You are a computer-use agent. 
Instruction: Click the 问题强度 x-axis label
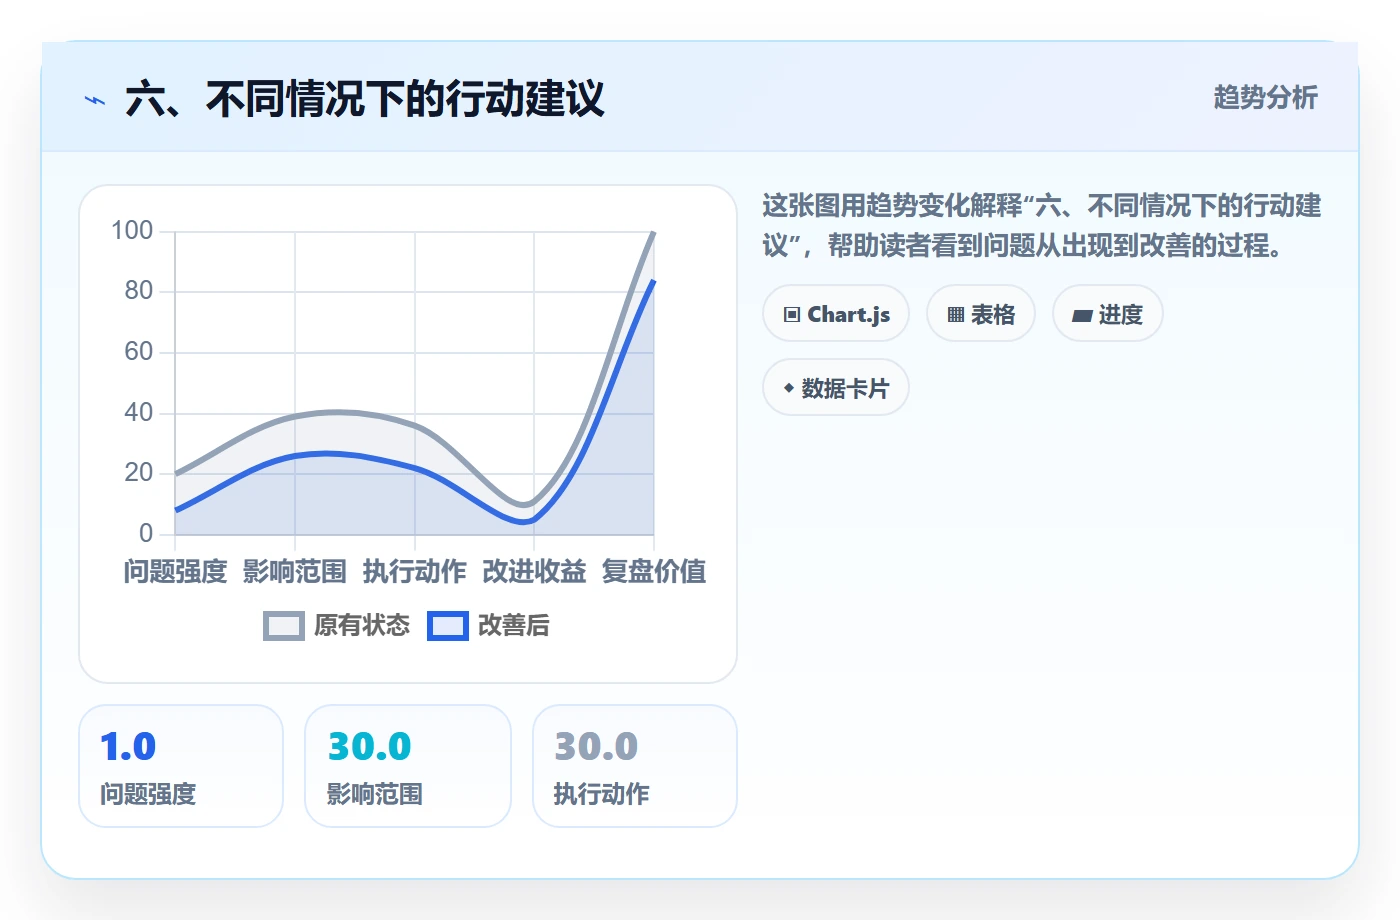[175, 572]
